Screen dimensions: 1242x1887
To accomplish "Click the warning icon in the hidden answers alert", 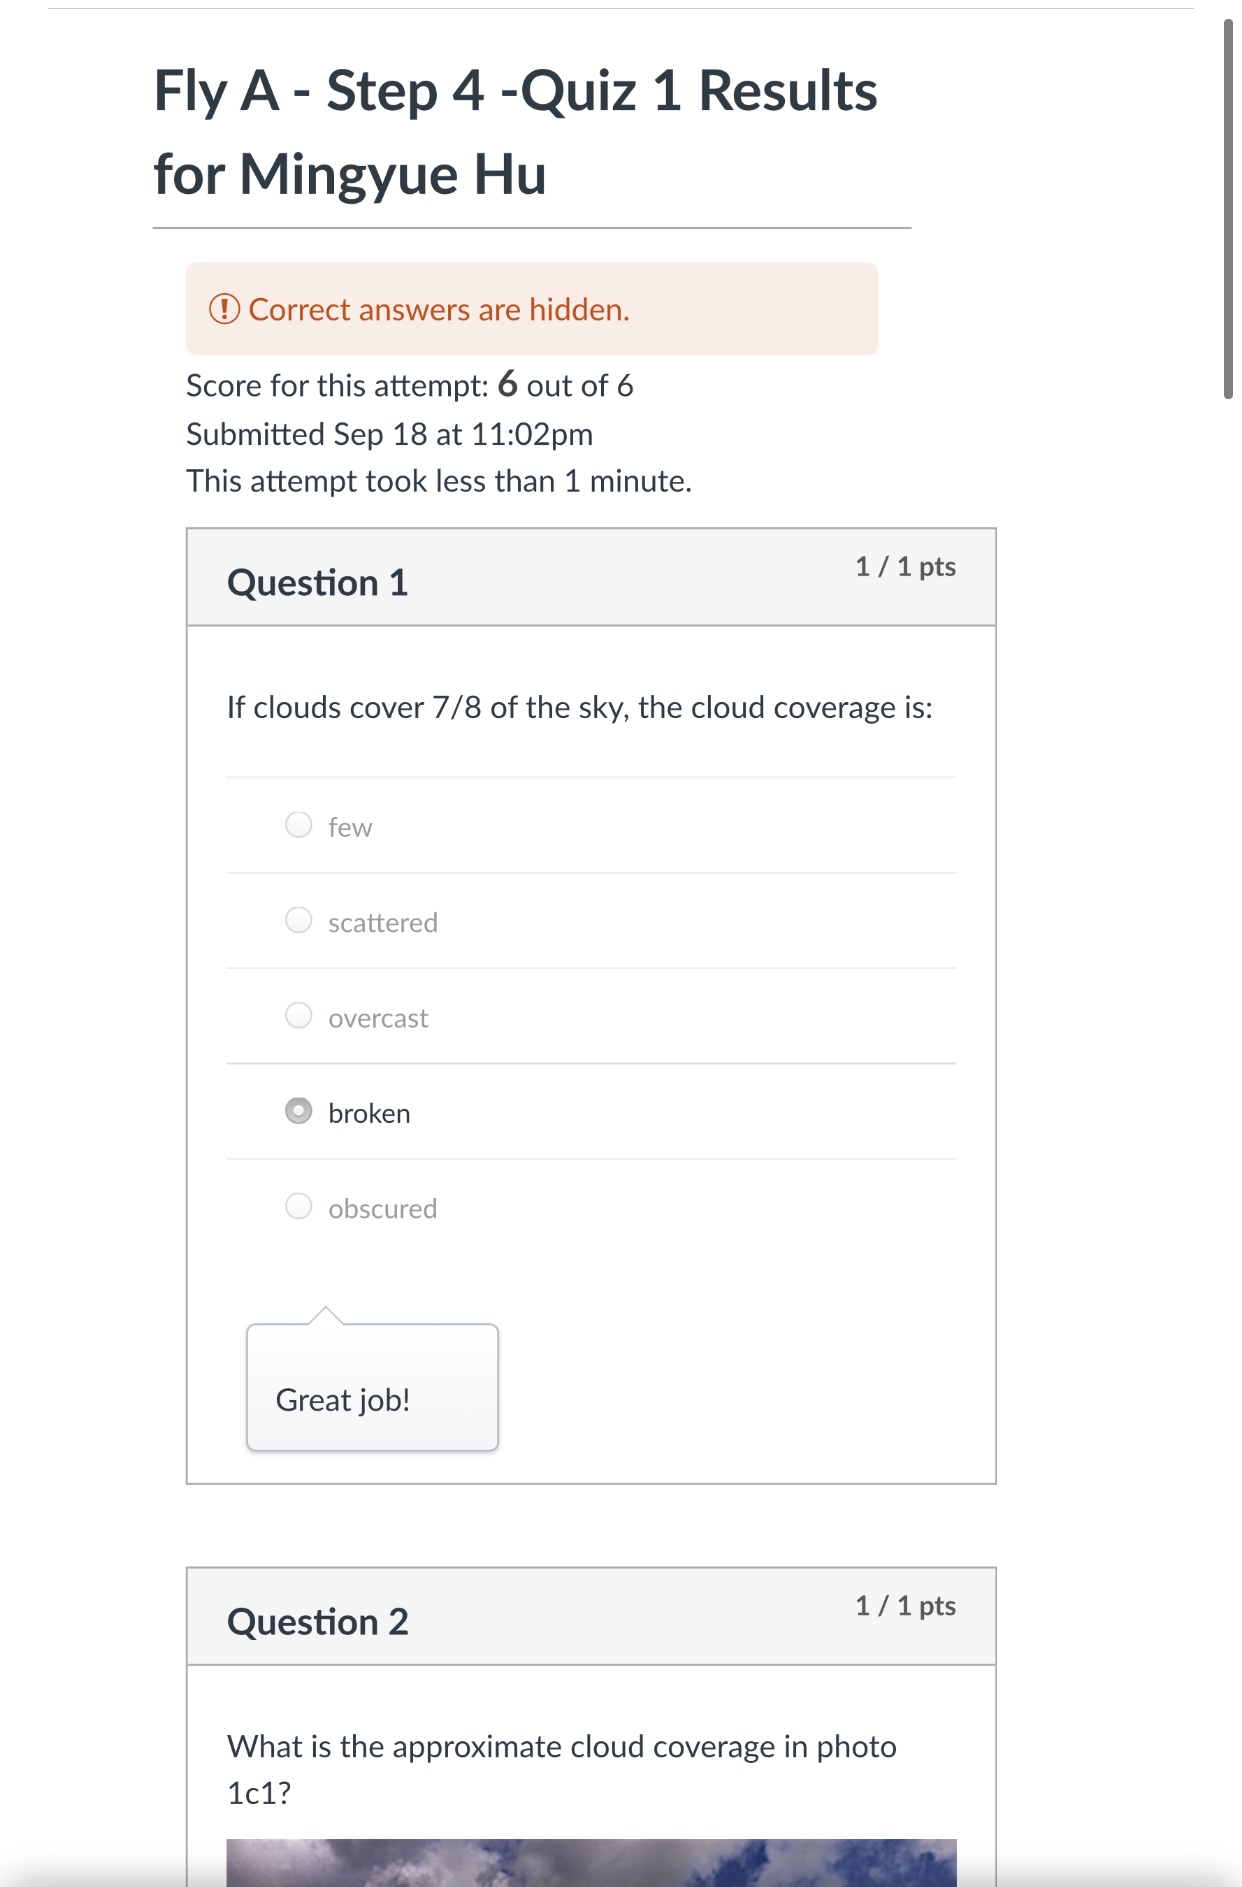I will point(224,309).
